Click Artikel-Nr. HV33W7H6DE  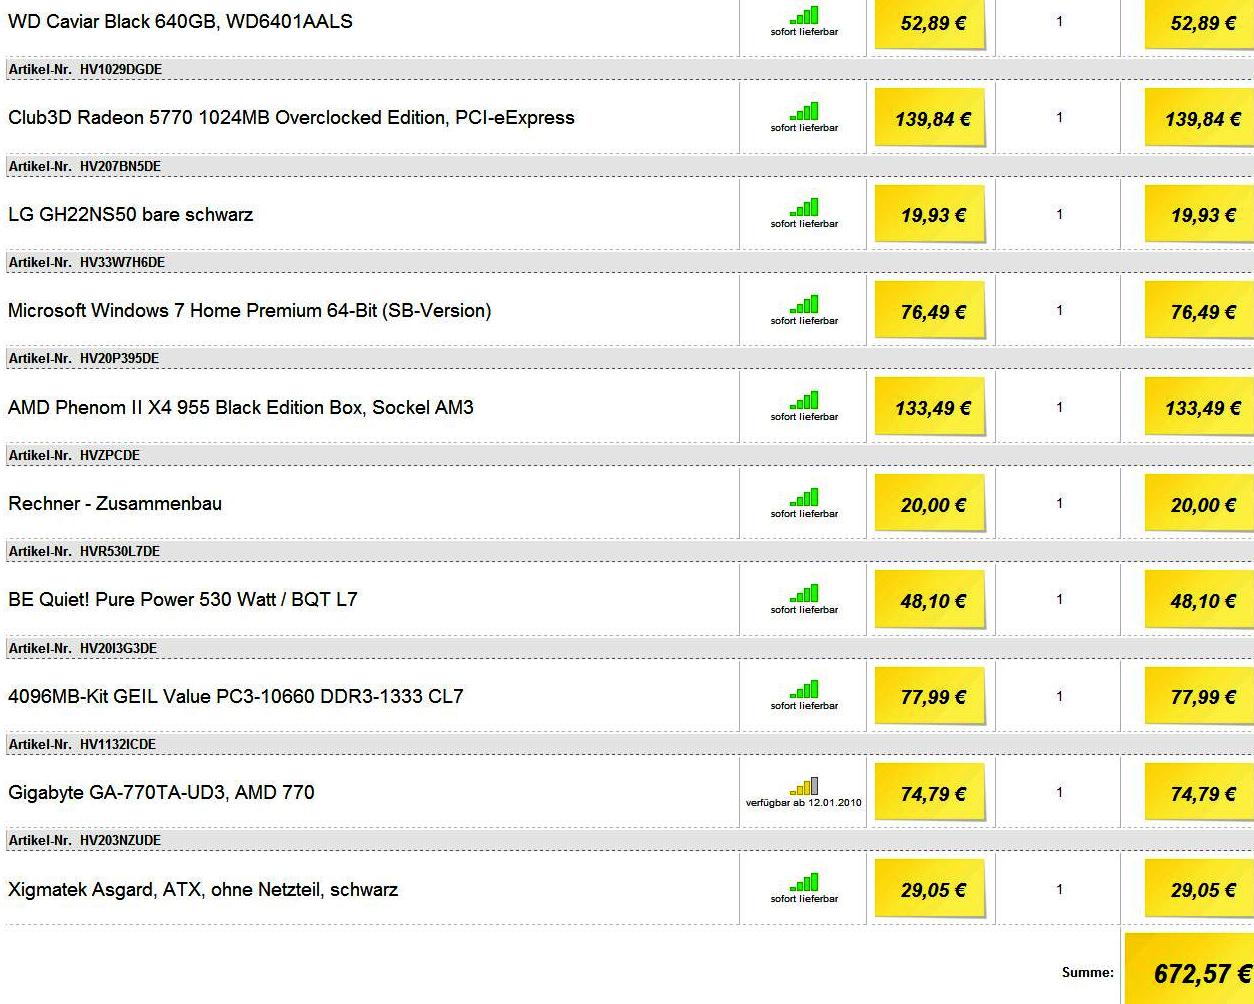click(86, 262)
